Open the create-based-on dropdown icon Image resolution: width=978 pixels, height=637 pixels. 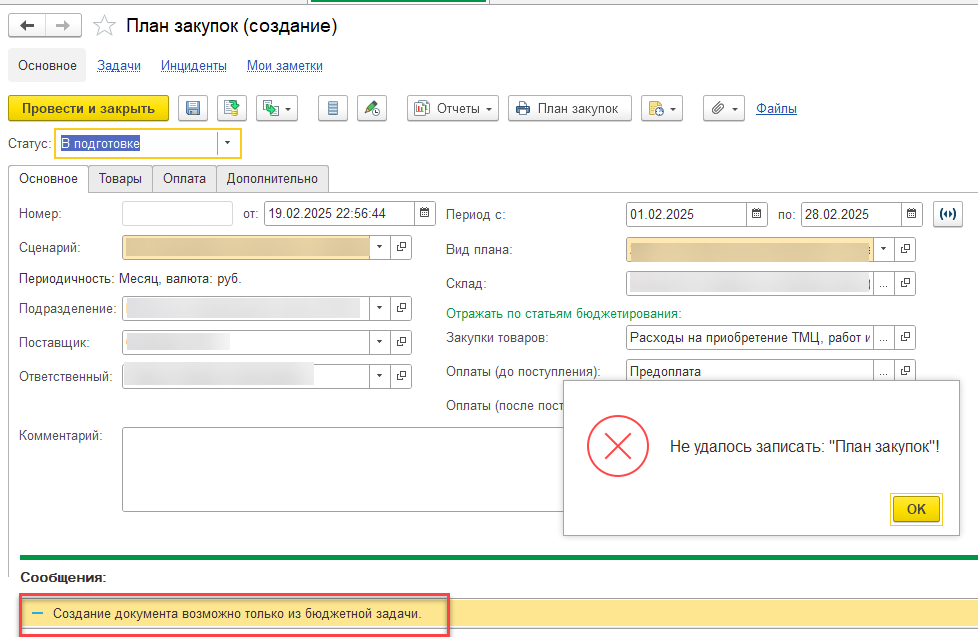pyautogui.click(x=277, y=109)
